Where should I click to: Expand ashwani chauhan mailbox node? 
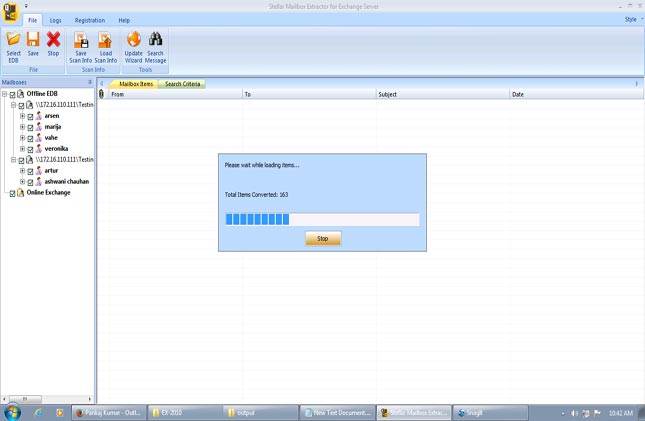(x=22, y=181)
